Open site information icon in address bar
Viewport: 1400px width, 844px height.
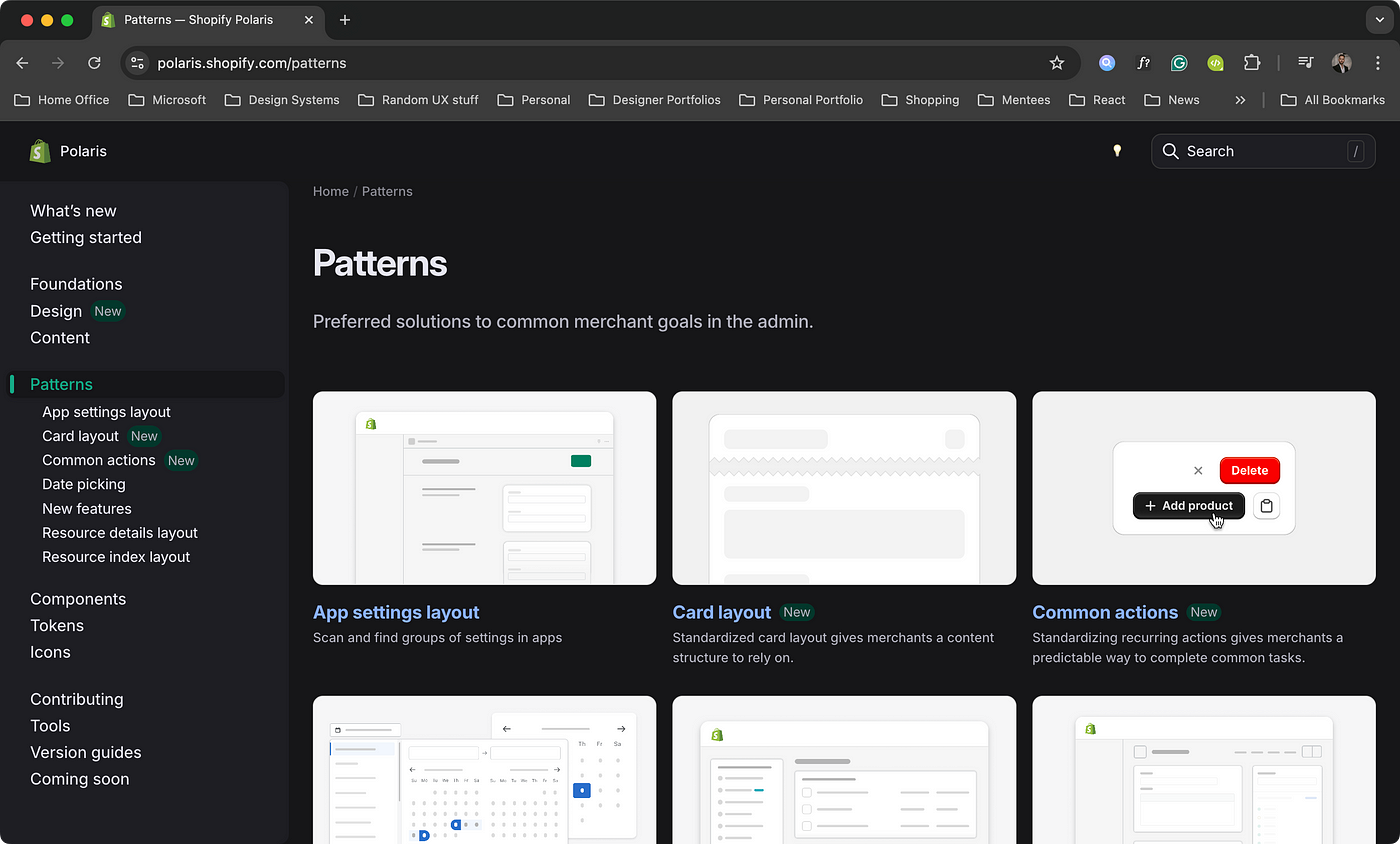pos(138,62)
